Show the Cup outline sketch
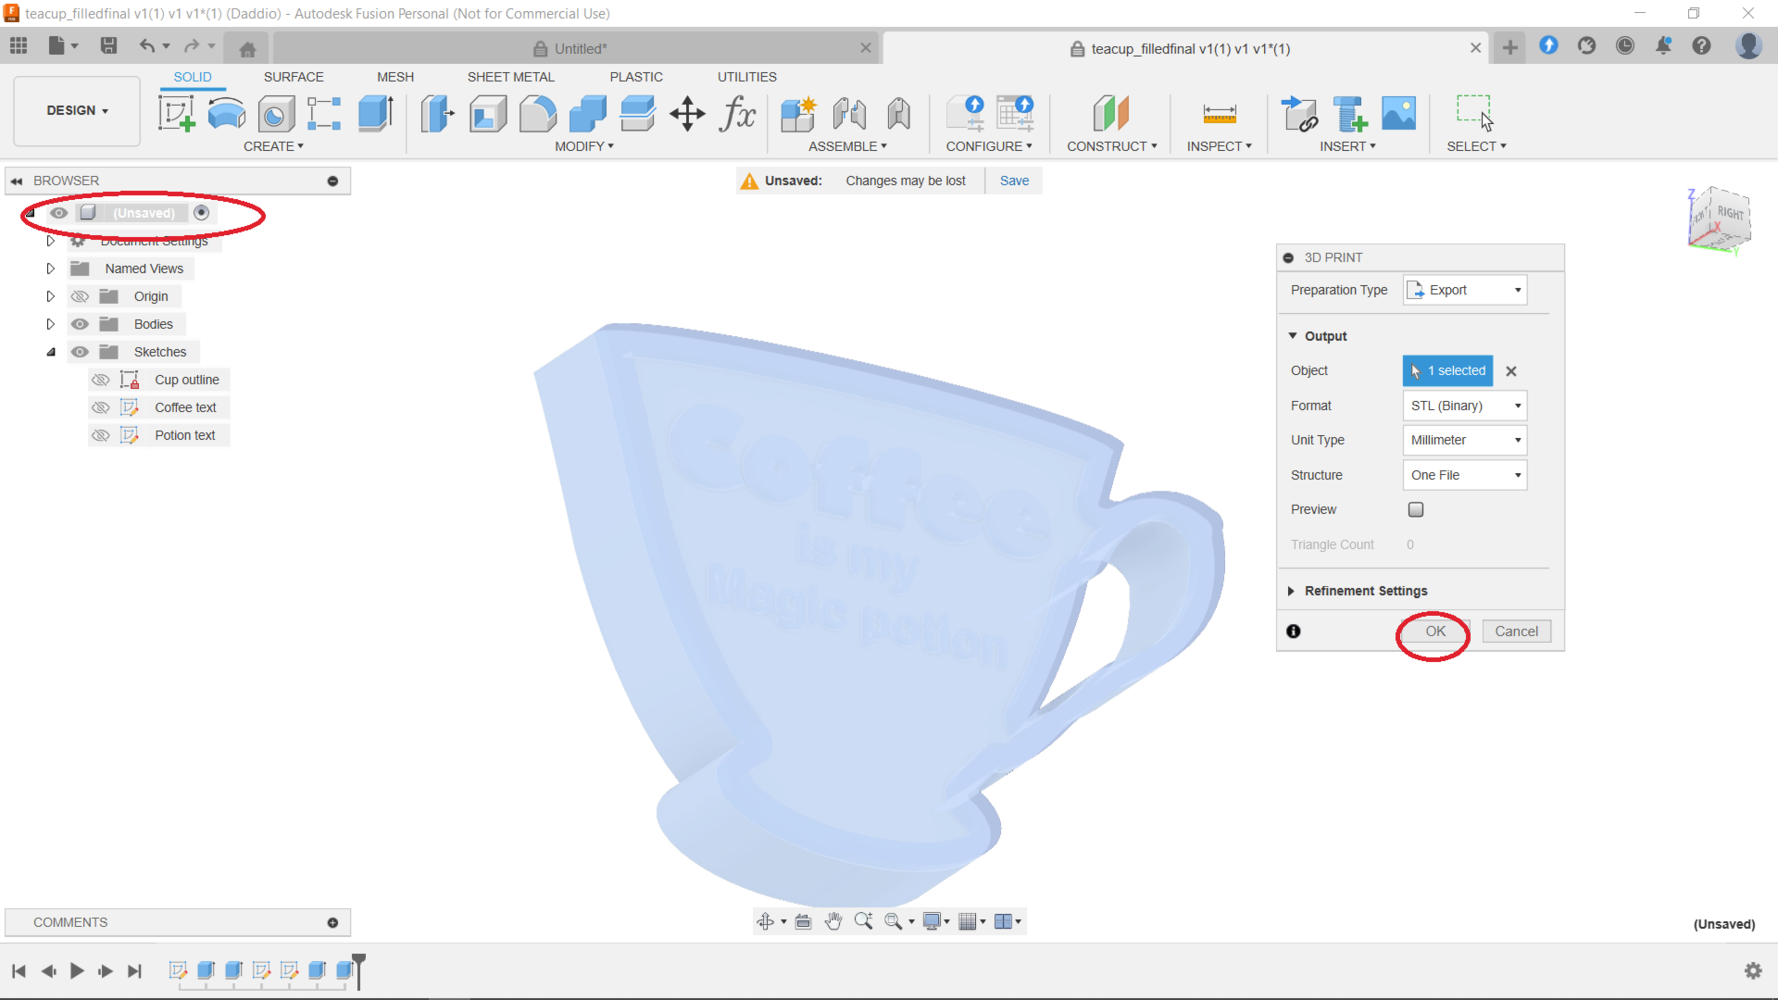 click(100, 380)
